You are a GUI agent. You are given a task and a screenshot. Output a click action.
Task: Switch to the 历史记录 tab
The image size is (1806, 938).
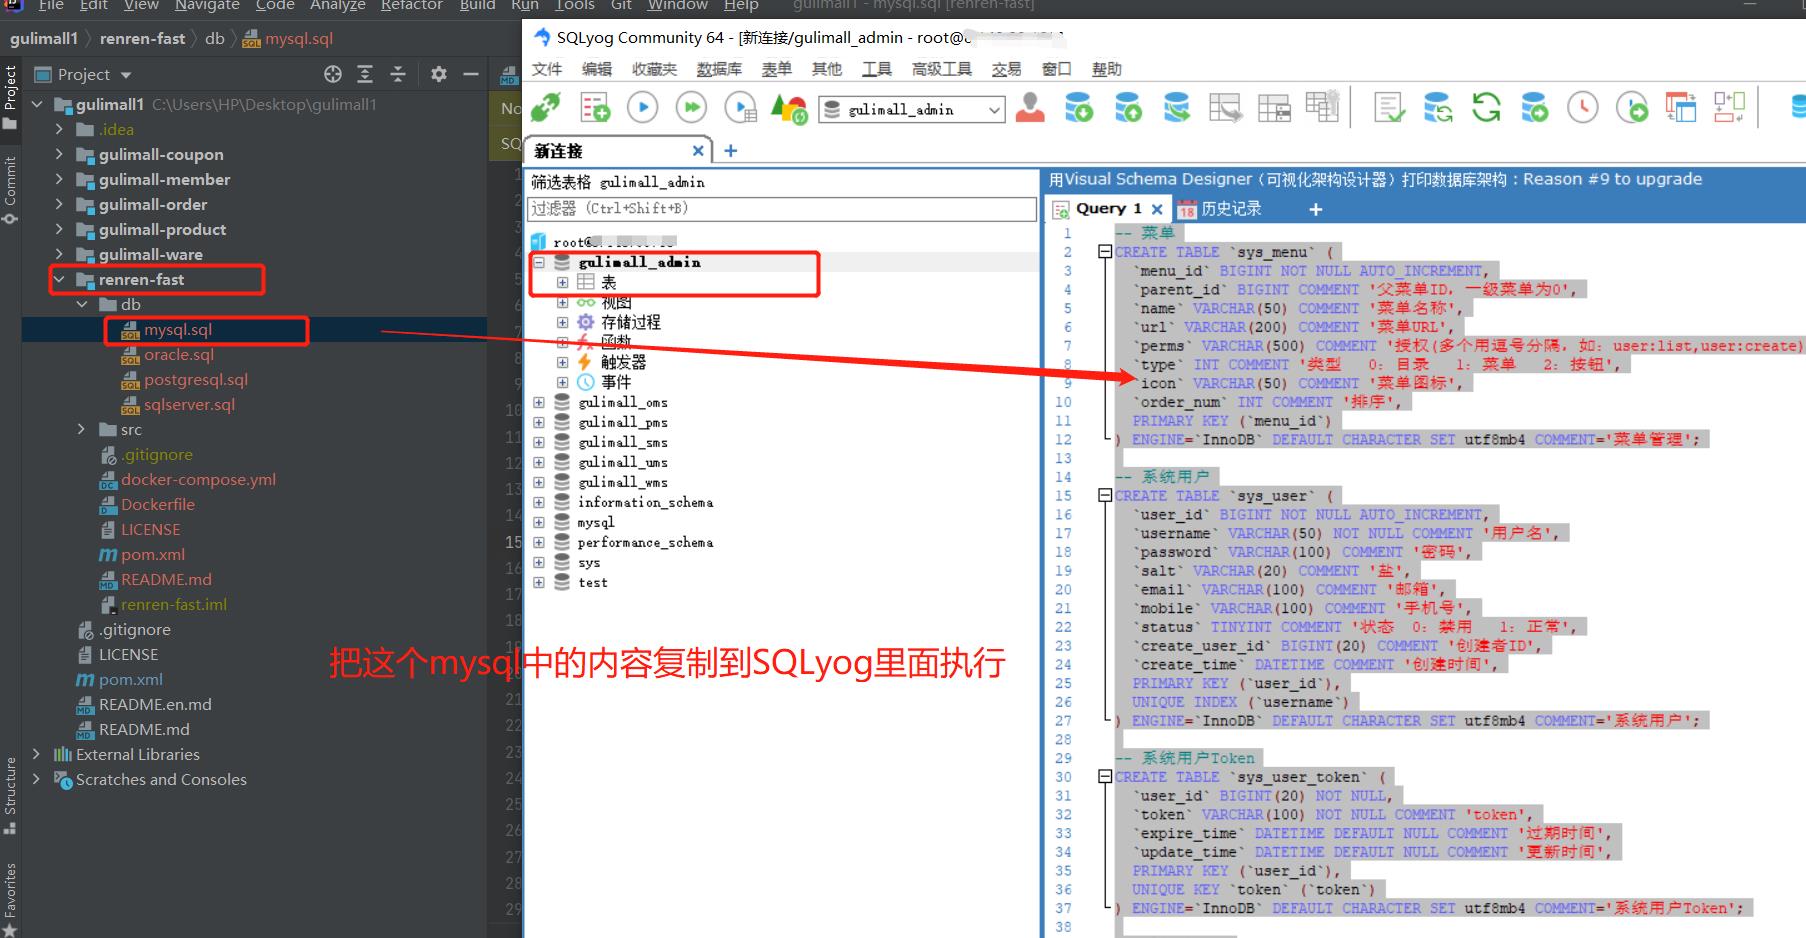[1220, 209]
